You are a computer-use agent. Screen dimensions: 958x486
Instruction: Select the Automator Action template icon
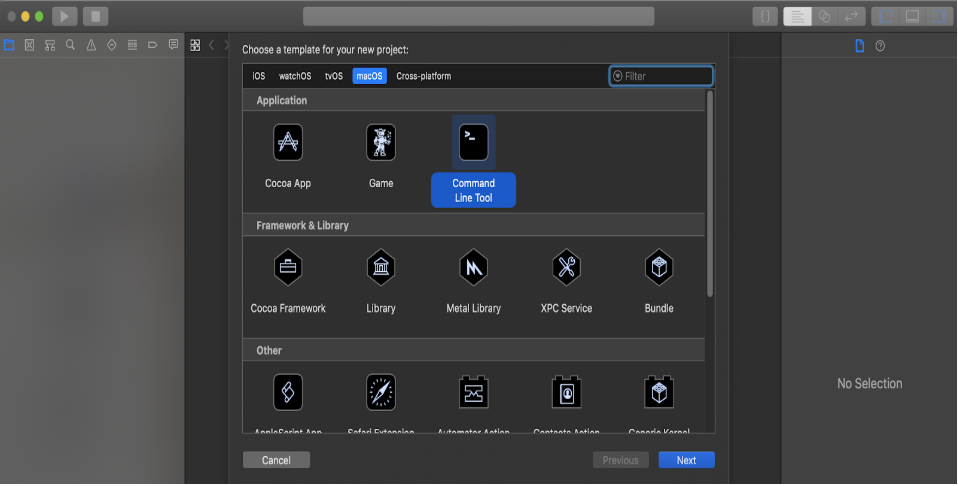[474, 392]
